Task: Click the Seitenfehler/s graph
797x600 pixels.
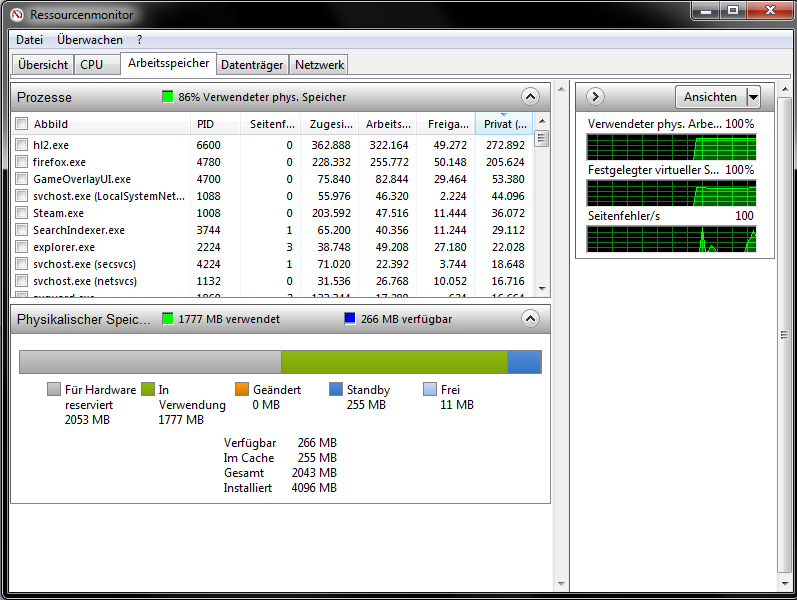Action: pos(671,239)
